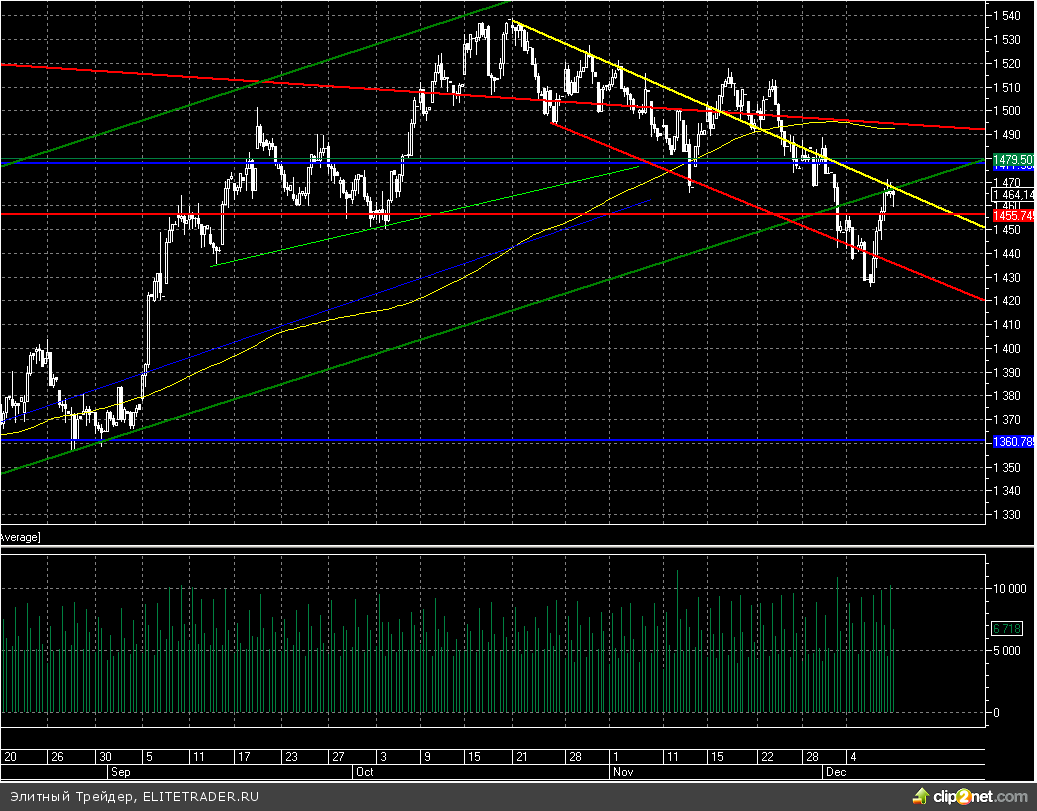Image resolution: width=1037 pixels, height=811 pixels.
Task: Click the highest October candlestick at the yellow trendline start
Action: (x=513, y=27)
